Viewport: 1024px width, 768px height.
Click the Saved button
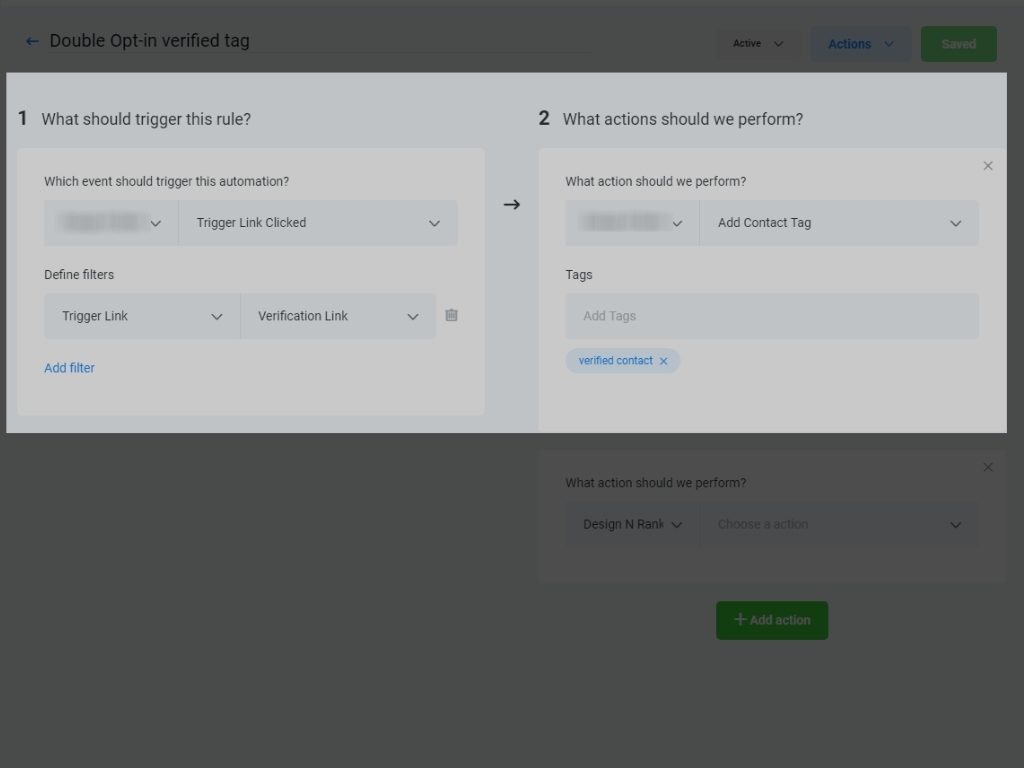tap(958, 44)
